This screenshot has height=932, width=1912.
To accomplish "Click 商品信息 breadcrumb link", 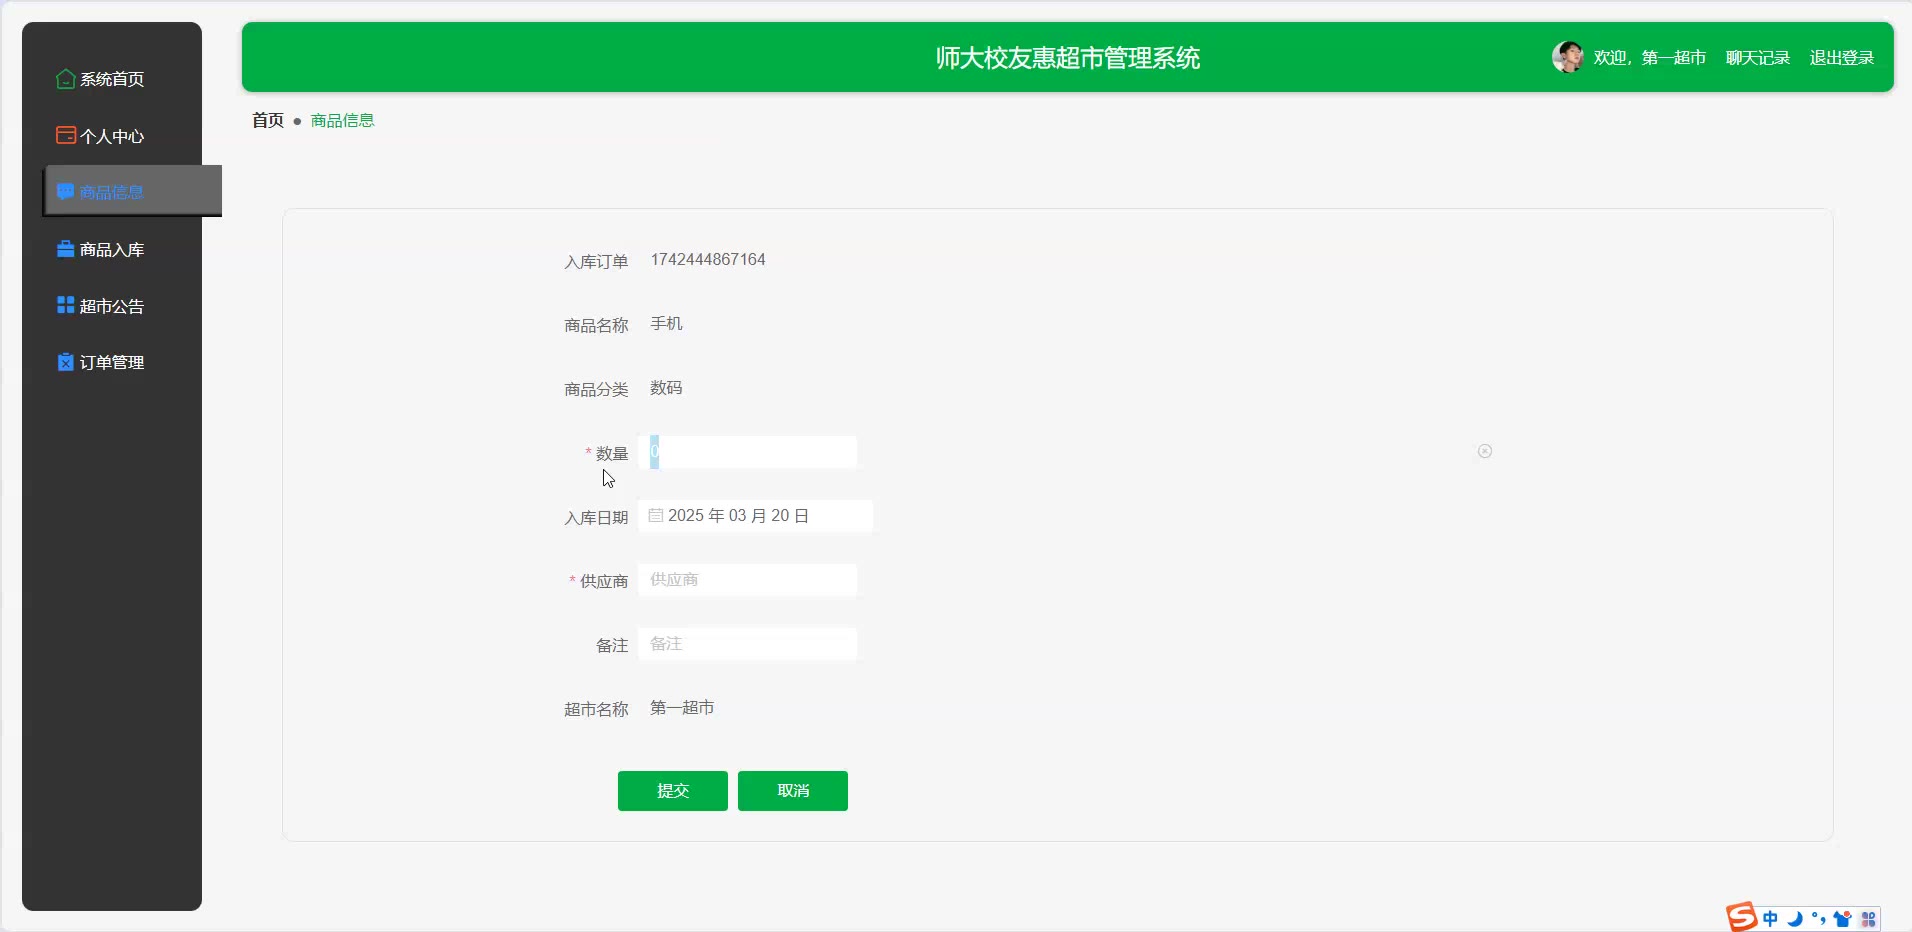I will click(342, 120).
